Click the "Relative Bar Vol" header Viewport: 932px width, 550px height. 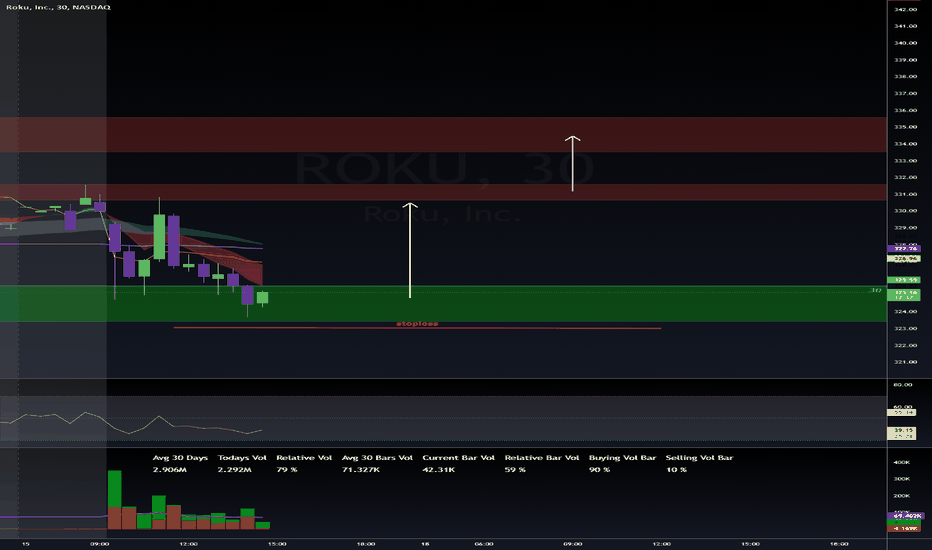pyautogui.click(x=541, y=458)
